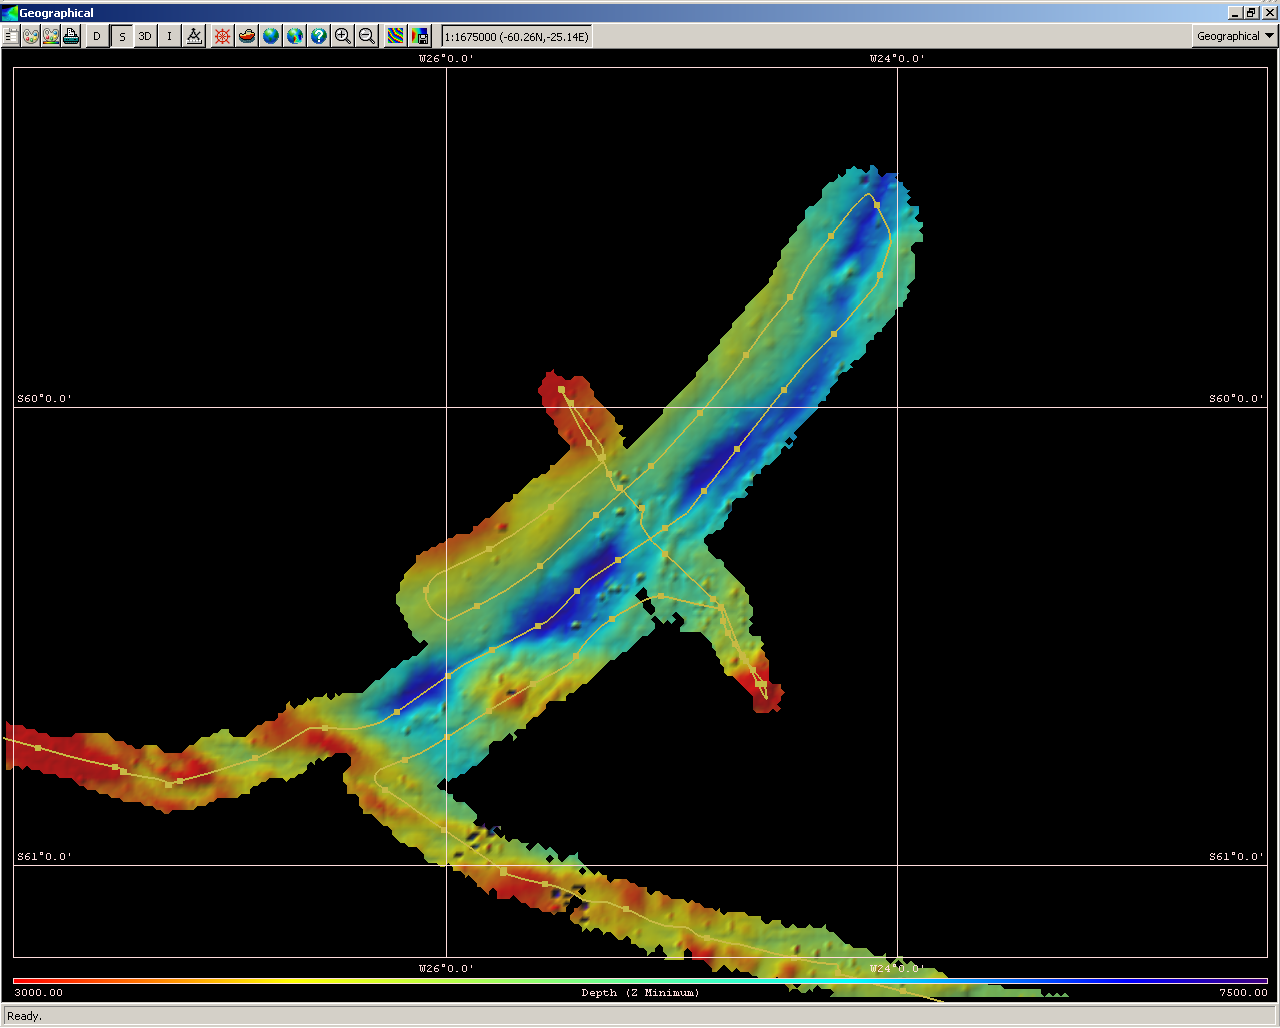Click the colormap pattern icon near zoom tools
The image size is (1280, 1028).
(396, 36)
